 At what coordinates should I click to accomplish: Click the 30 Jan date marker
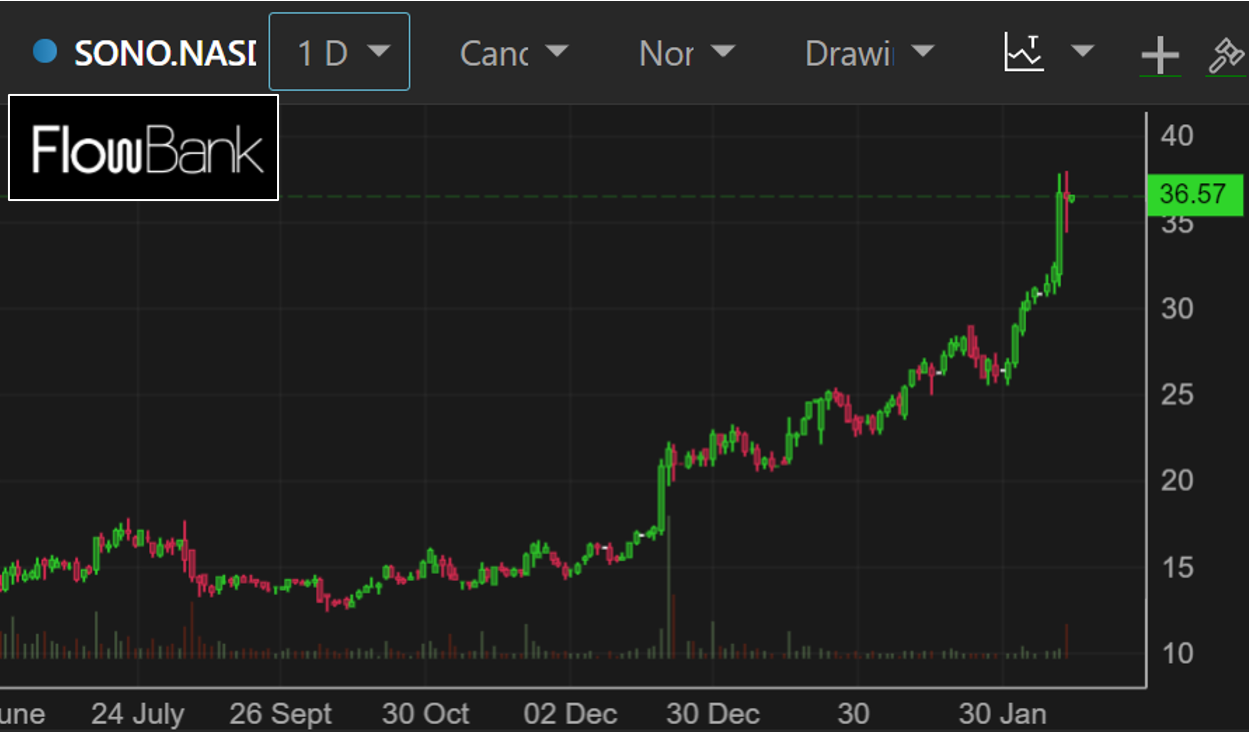1002,714
